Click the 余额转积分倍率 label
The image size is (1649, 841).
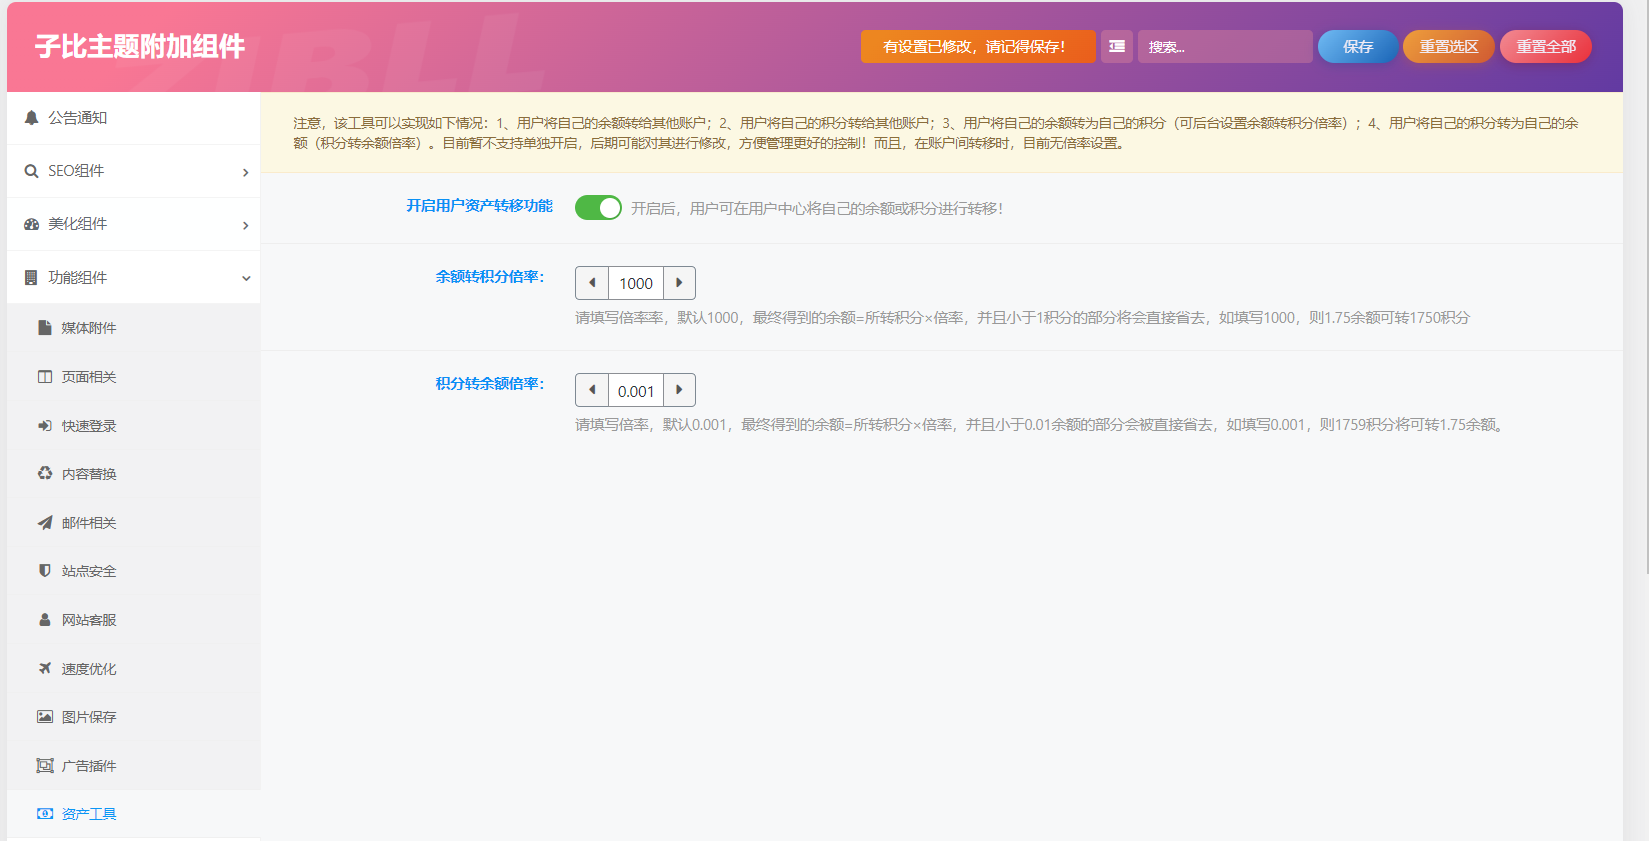(x=490, y=277)
